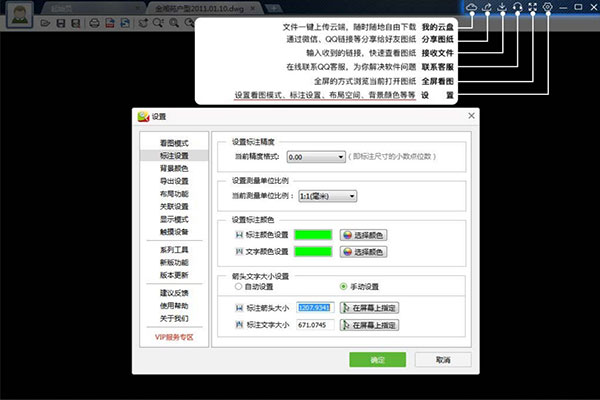Close the 2011.01.10.dwg tab
This screenshot has height=400, width=600.
253,8
